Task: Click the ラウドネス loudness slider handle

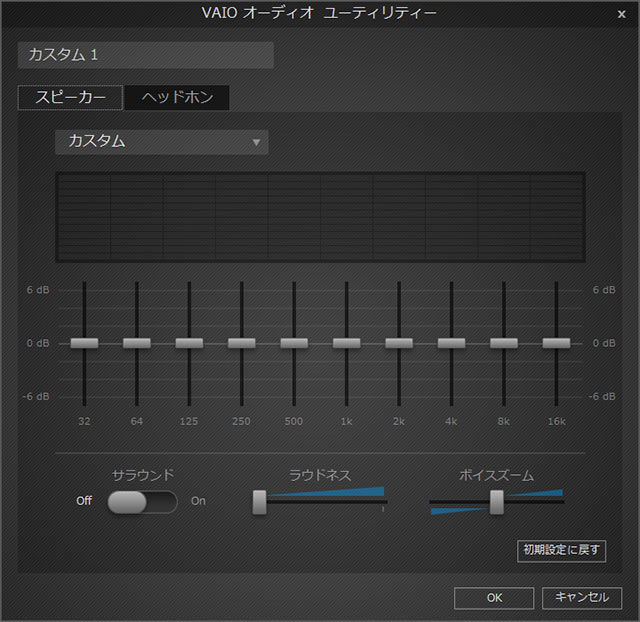Action: (x=260, y=502)
